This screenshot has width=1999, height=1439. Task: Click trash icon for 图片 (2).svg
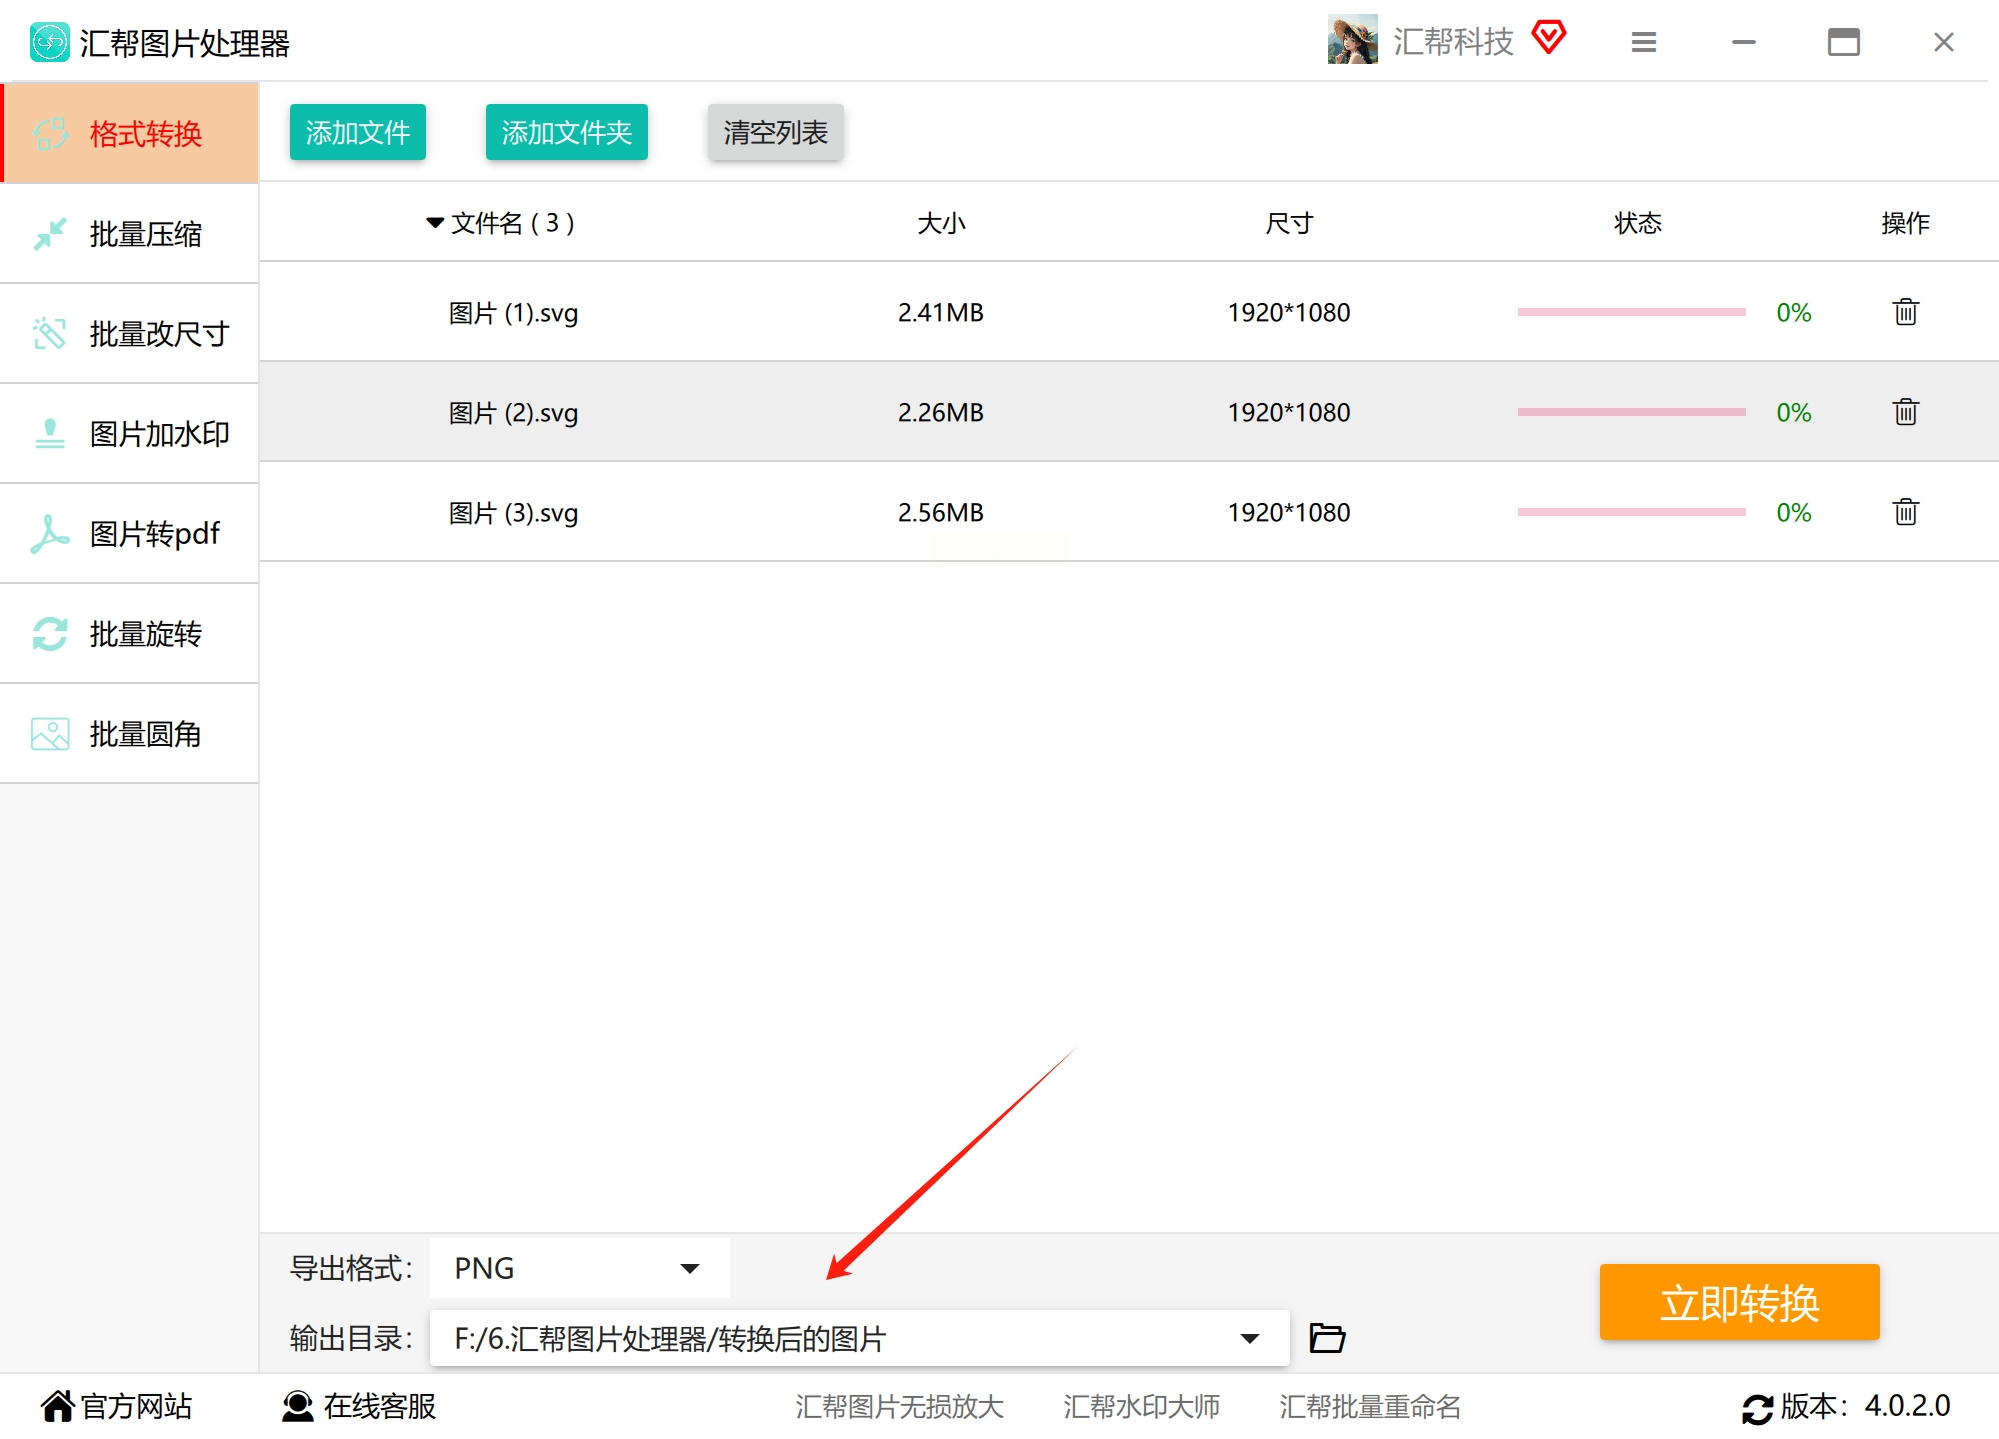(1905, 412)
